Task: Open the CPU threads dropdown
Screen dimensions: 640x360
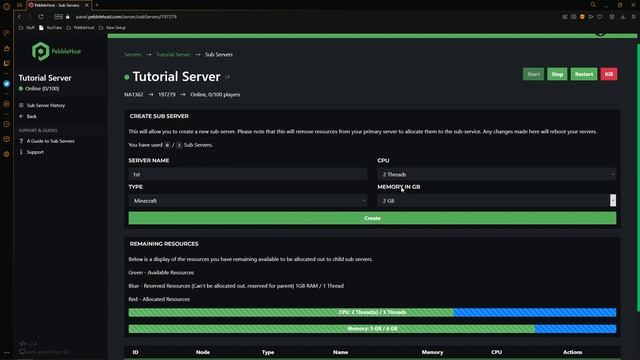Action: click(497, 174)
